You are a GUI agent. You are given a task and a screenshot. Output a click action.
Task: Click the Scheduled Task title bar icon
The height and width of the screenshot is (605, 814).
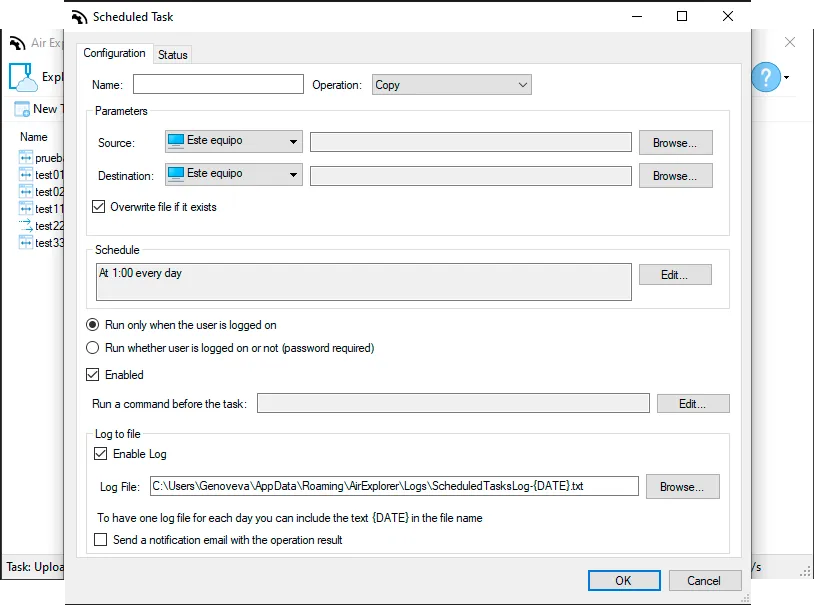click(x=79, y=17)
